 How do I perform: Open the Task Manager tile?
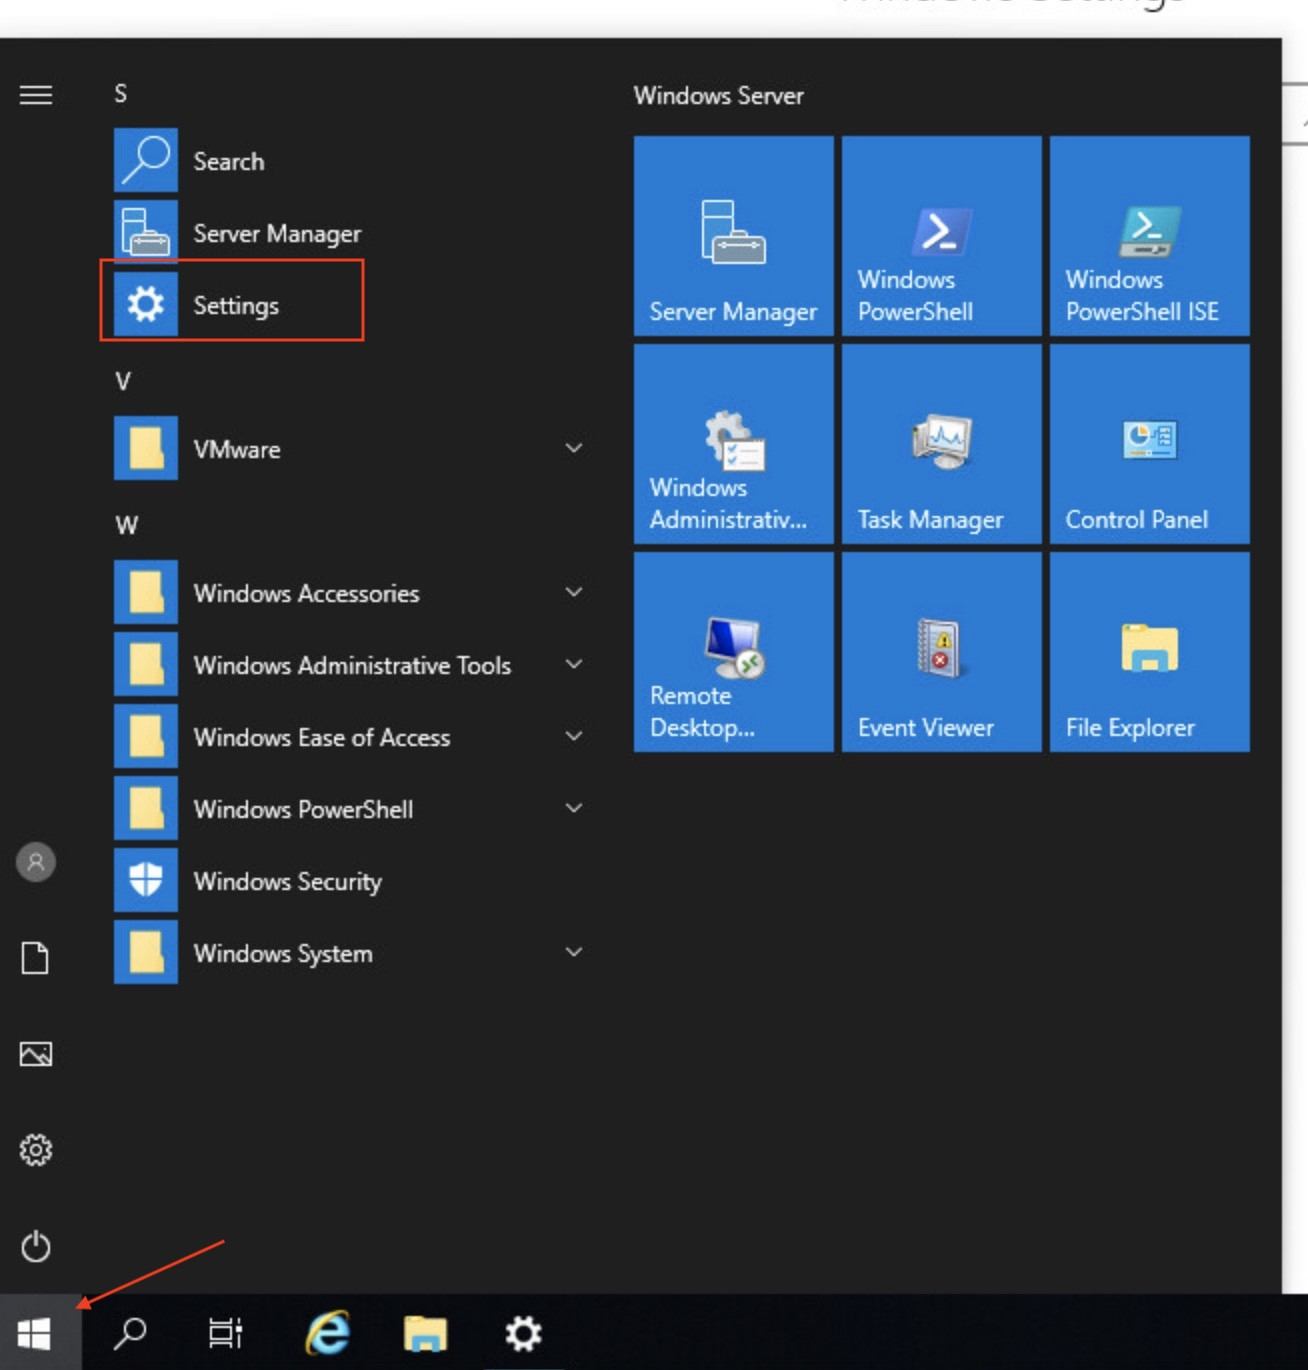pos(940,445)
